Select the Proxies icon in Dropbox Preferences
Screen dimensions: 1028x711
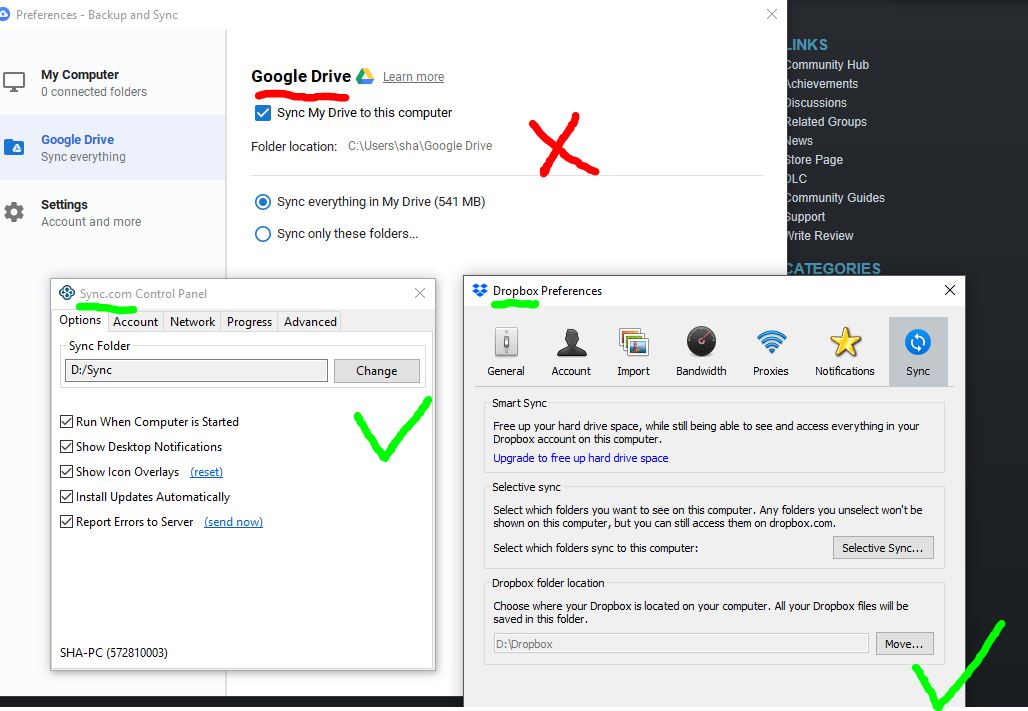pyautogui.click(x=770, y=350)
